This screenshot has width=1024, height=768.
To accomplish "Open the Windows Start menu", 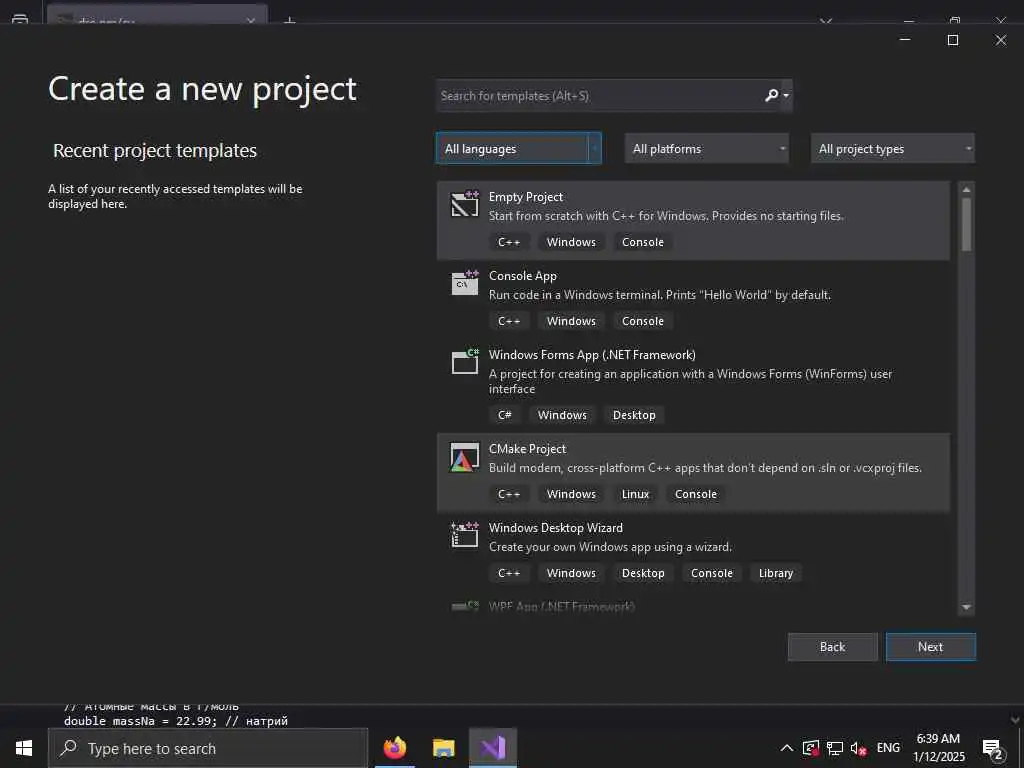I will click(24, 748).
